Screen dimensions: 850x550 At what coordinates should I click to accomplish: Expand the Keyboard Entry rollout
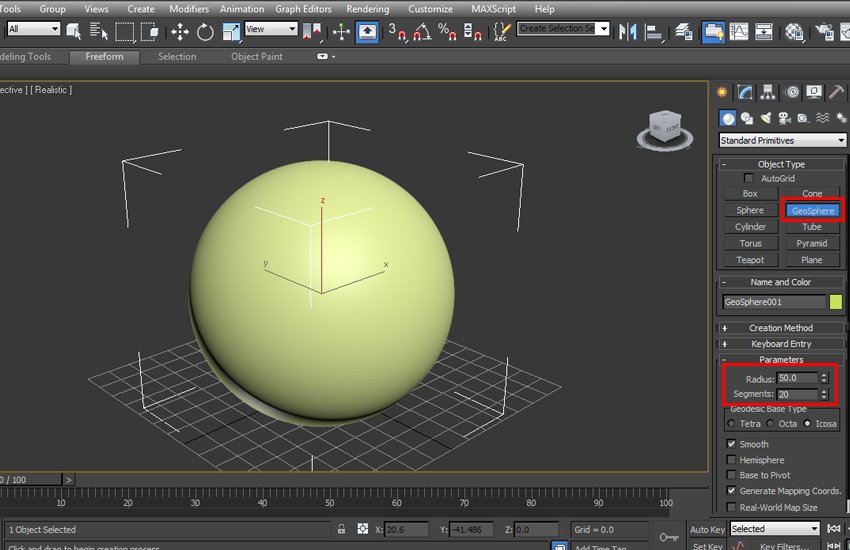tap(781, 344)
